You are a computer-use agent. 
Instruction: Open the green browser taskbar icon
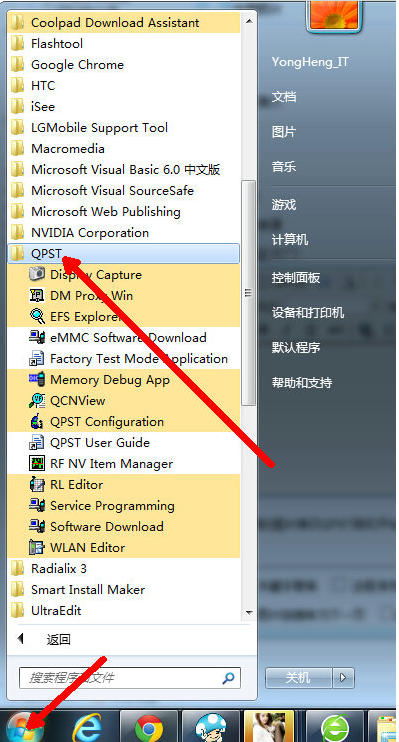pyautogui.click(x=335, y=728)
